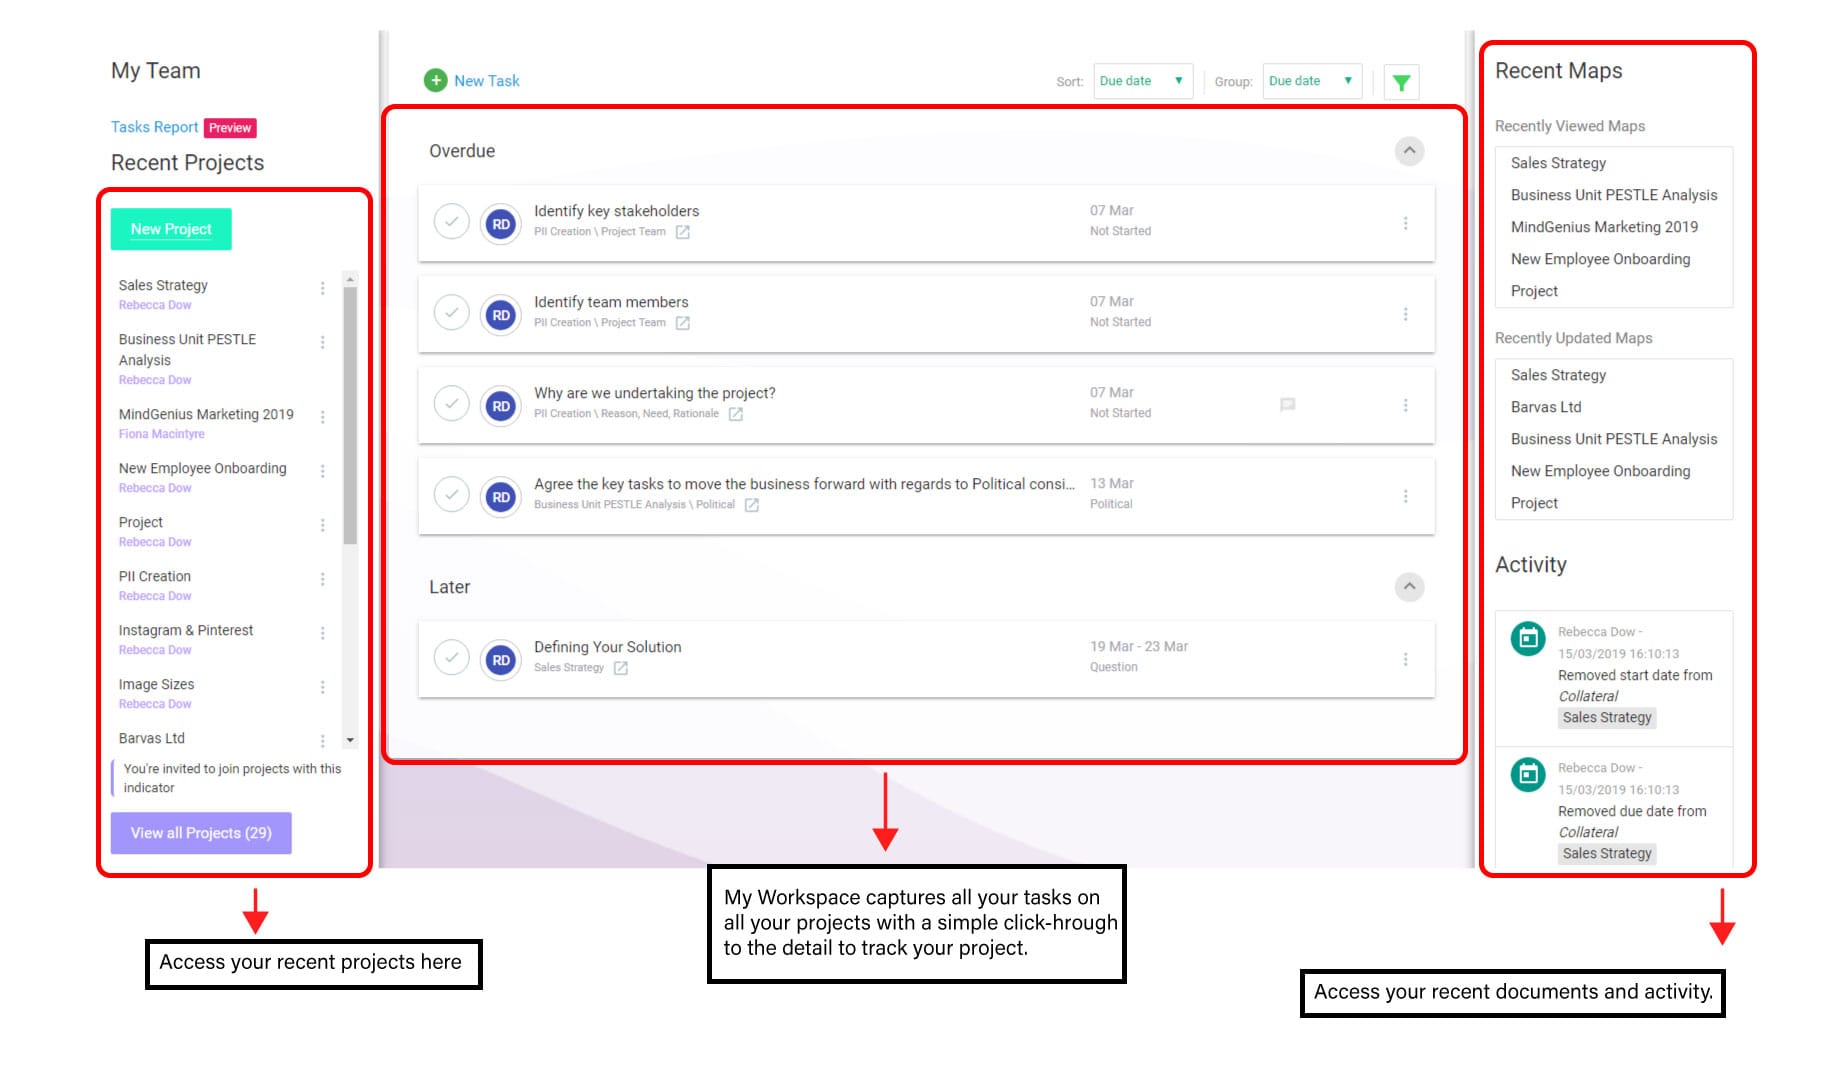Select MindGenius Marketing 2019 in Recently Viewed Maps
Viewport: 1846px width, 1065px height.
coord(1603,227)
